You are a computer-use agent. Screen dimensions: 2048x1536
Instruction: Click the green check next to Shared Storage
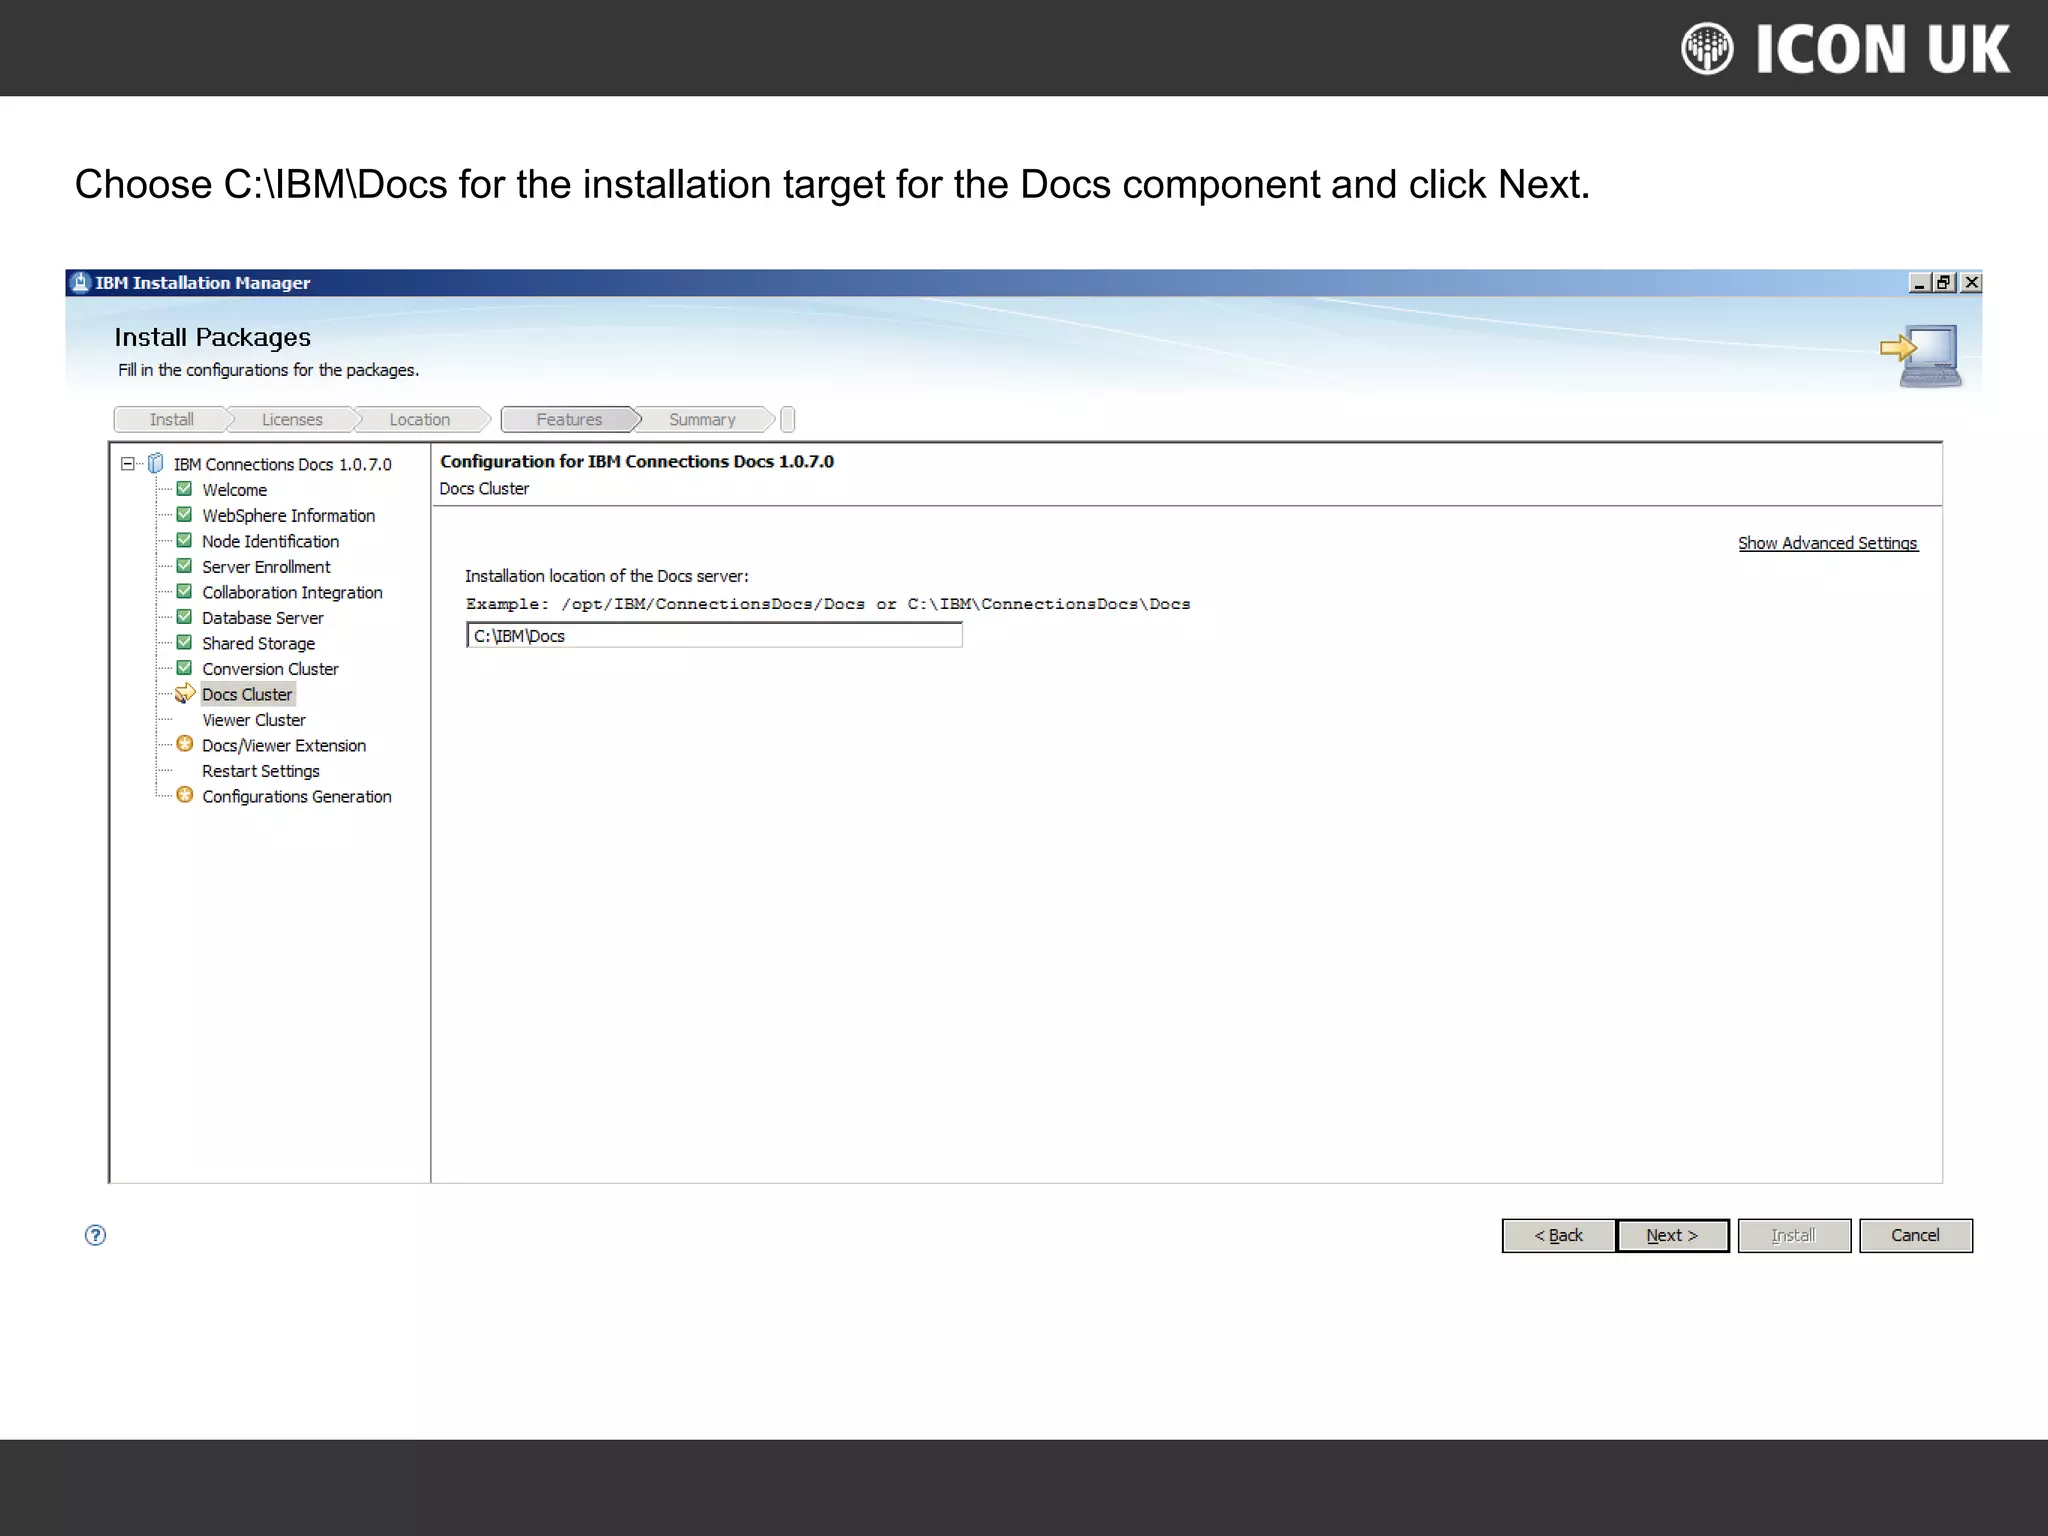pyautogui.click(x=184, y=642)
